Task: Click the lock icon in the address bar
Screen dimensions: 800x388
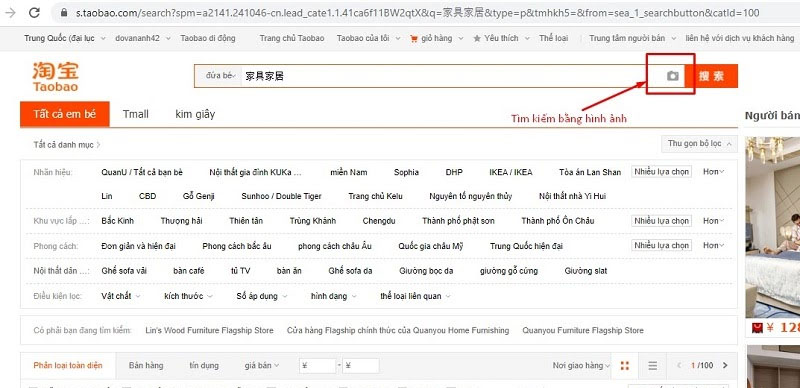Action: pos(64,13)
